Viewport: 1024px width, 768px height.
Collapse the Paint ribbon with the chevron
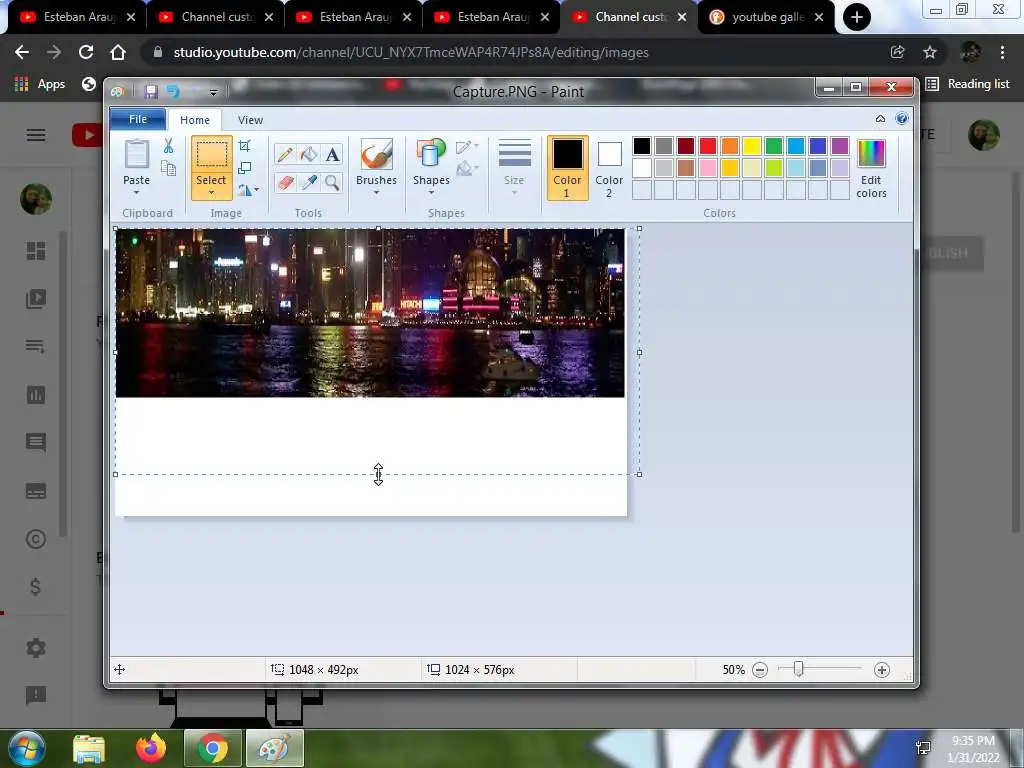[x=880, y=119]
